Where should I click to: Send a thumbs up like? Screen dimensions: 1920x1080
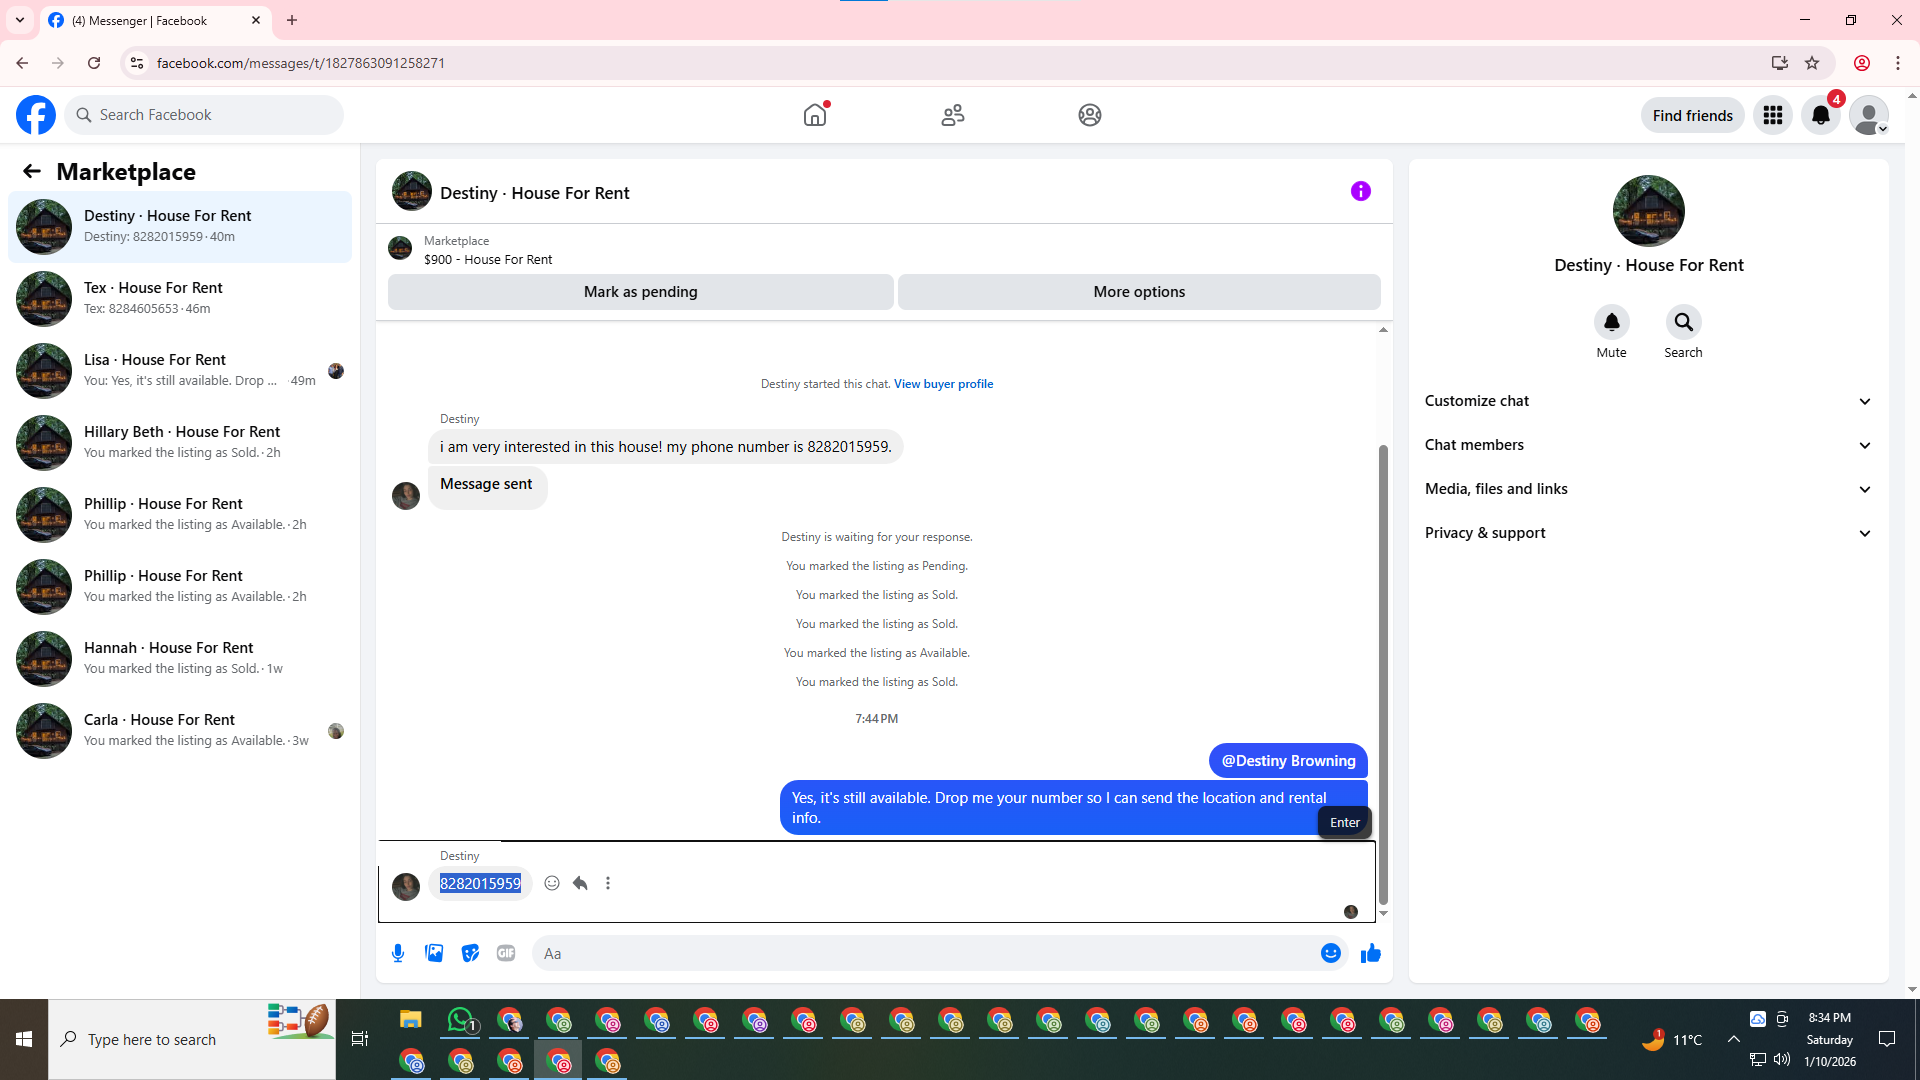1370,953
